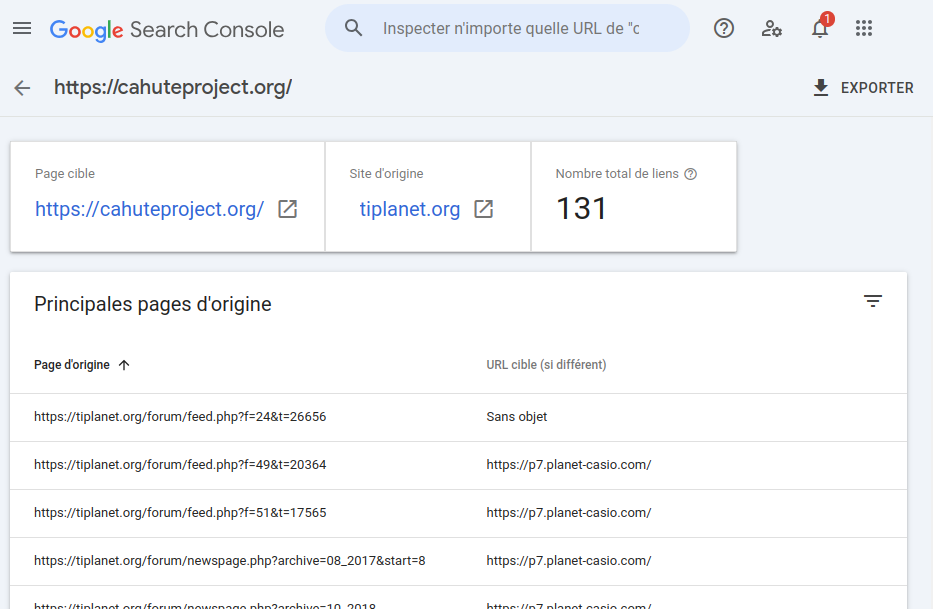Open the Google apps grid

click(865, 29)
